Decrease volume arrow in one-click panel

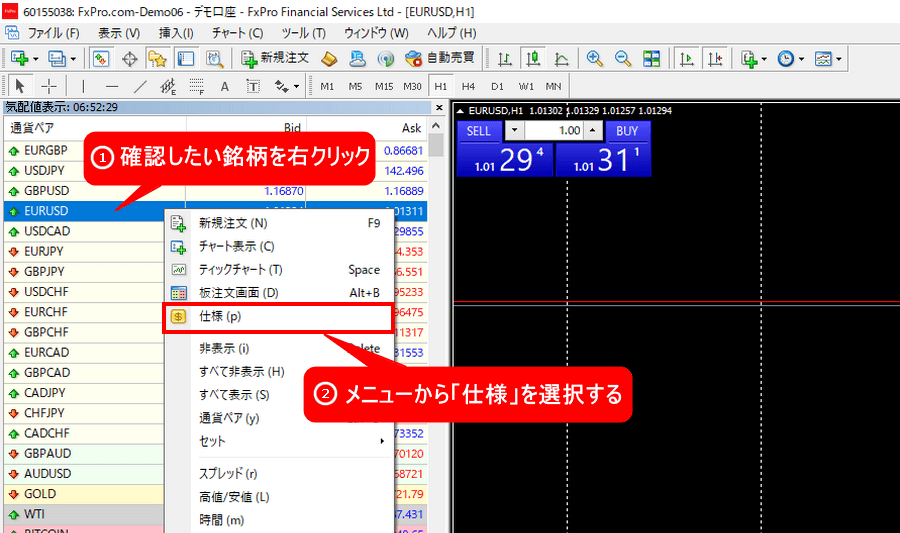click(x=514, y=130)
